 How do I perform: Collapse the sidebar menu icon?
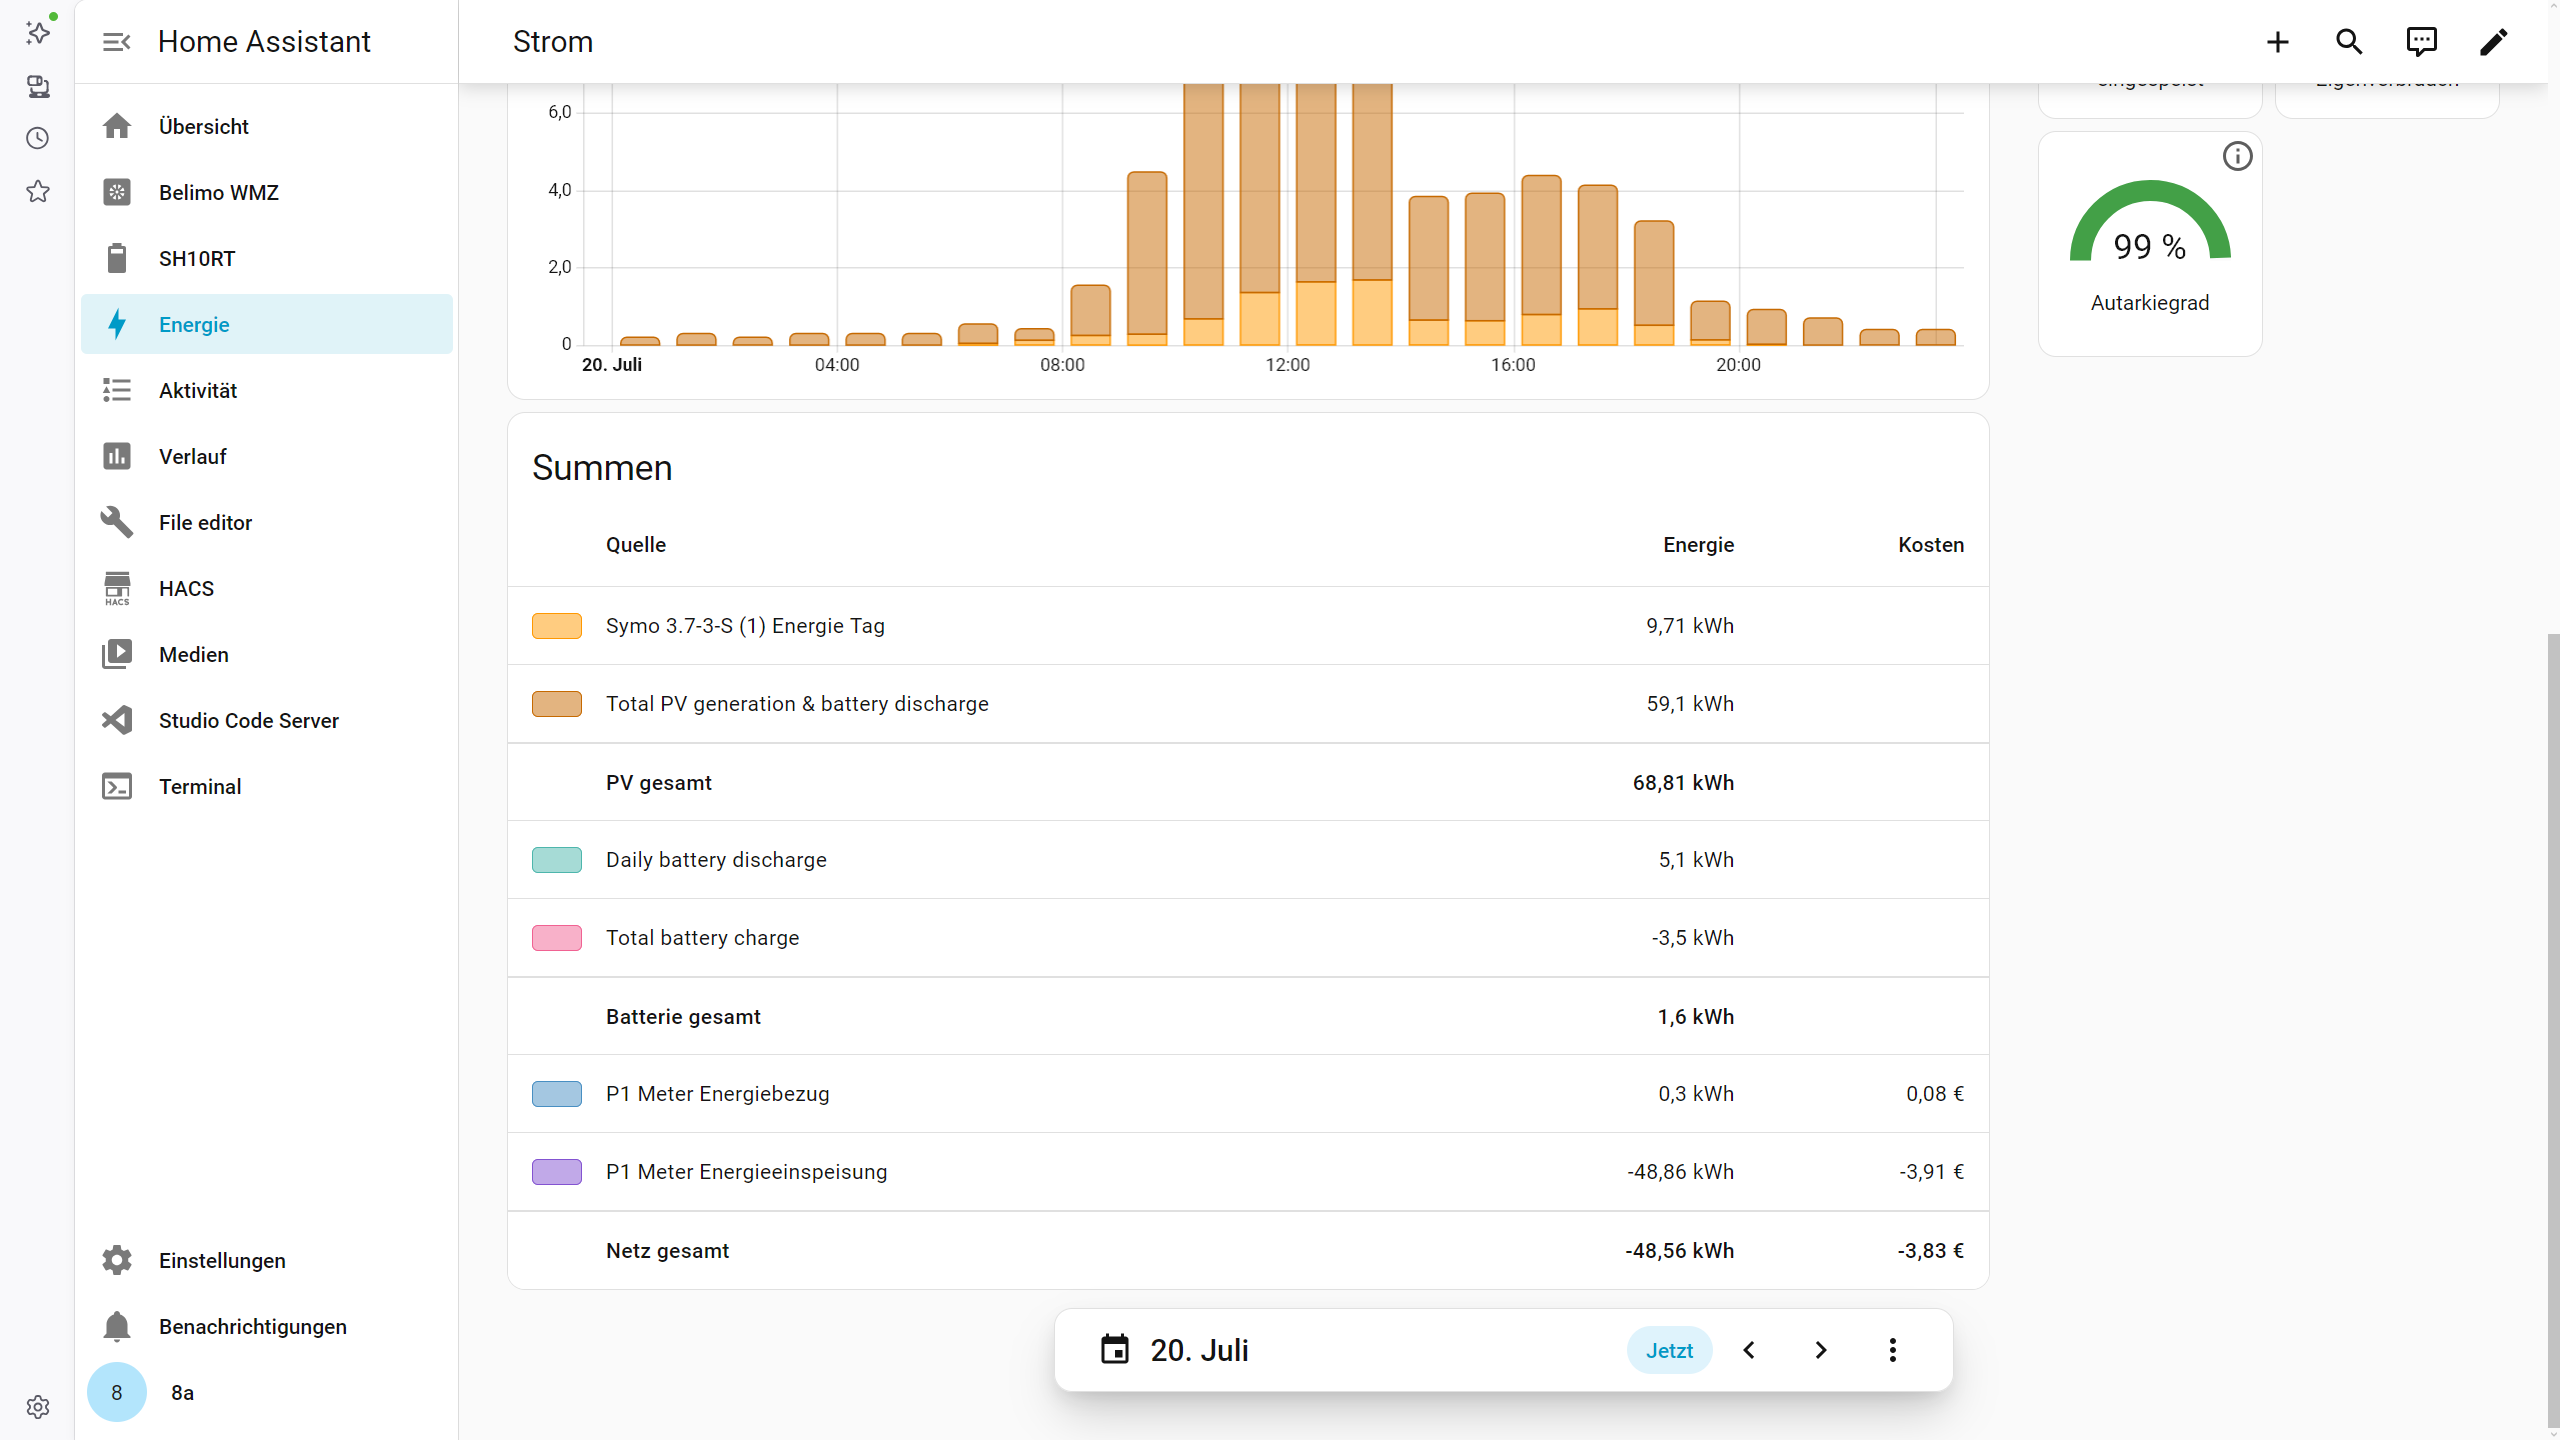coord(117,42)
